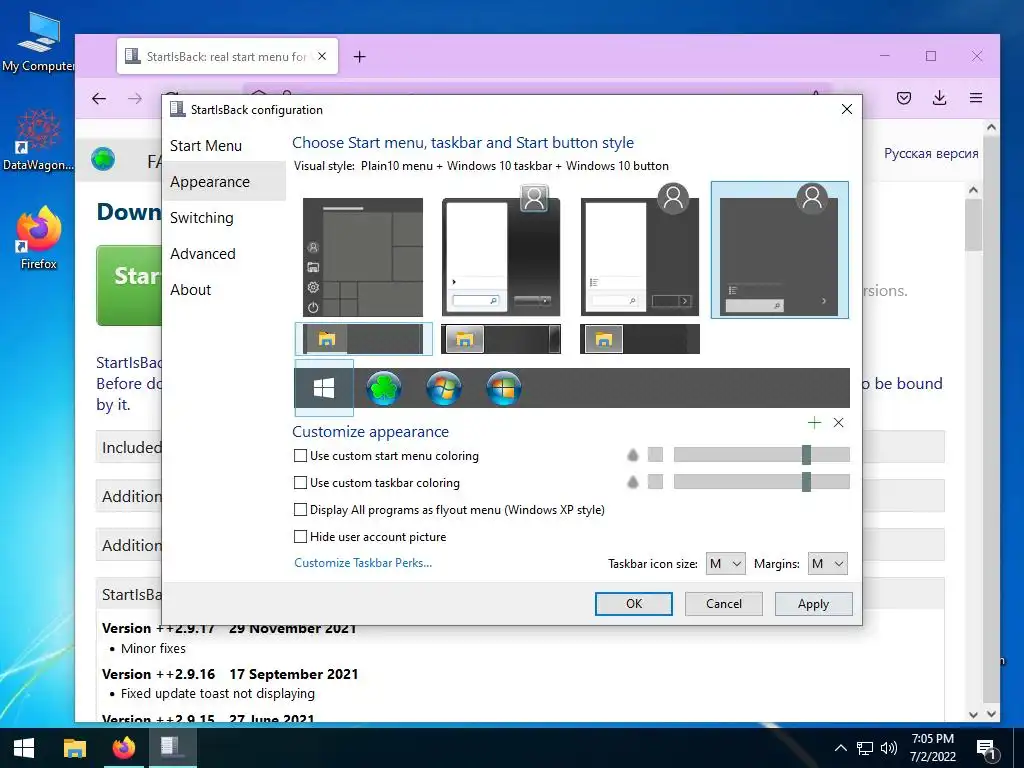The width and height of the screenshot is (1024, 768).
Task: Select the Plain10 dark Start menu style
Action: [x=780, y=250]
